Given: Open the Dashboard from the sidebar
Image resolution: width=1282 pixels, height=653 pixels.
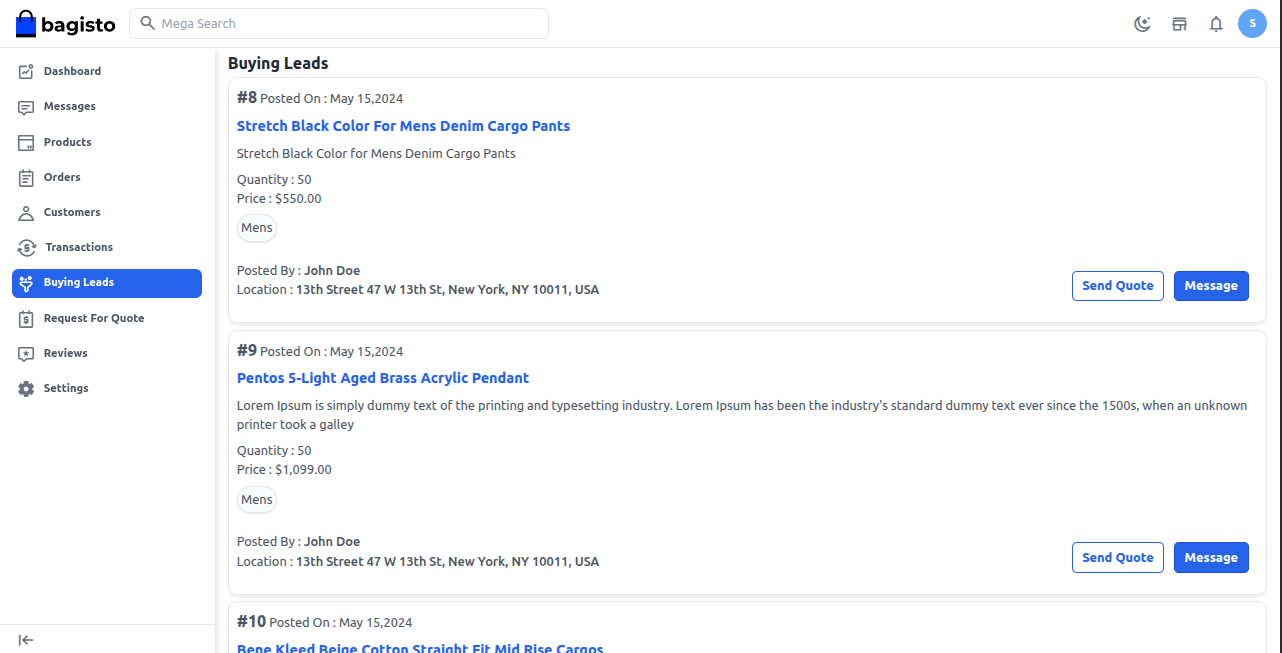Looking at the screenshot, I should pyautogui.click(x=72, y=71).
